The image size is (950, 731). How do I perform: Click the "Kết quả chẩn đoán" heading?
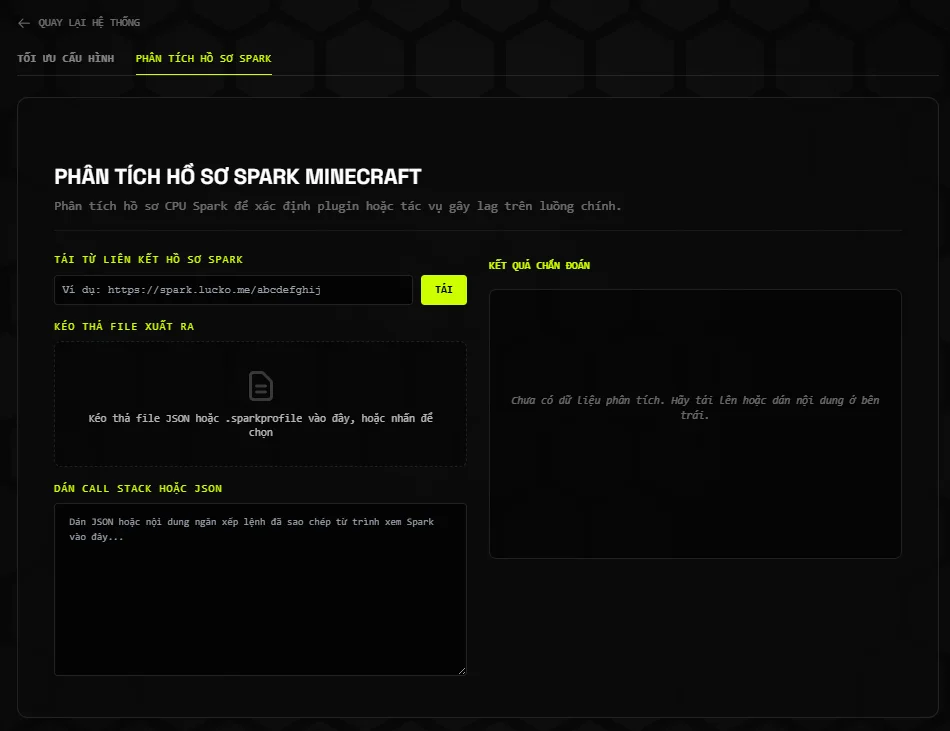point(539,265)
